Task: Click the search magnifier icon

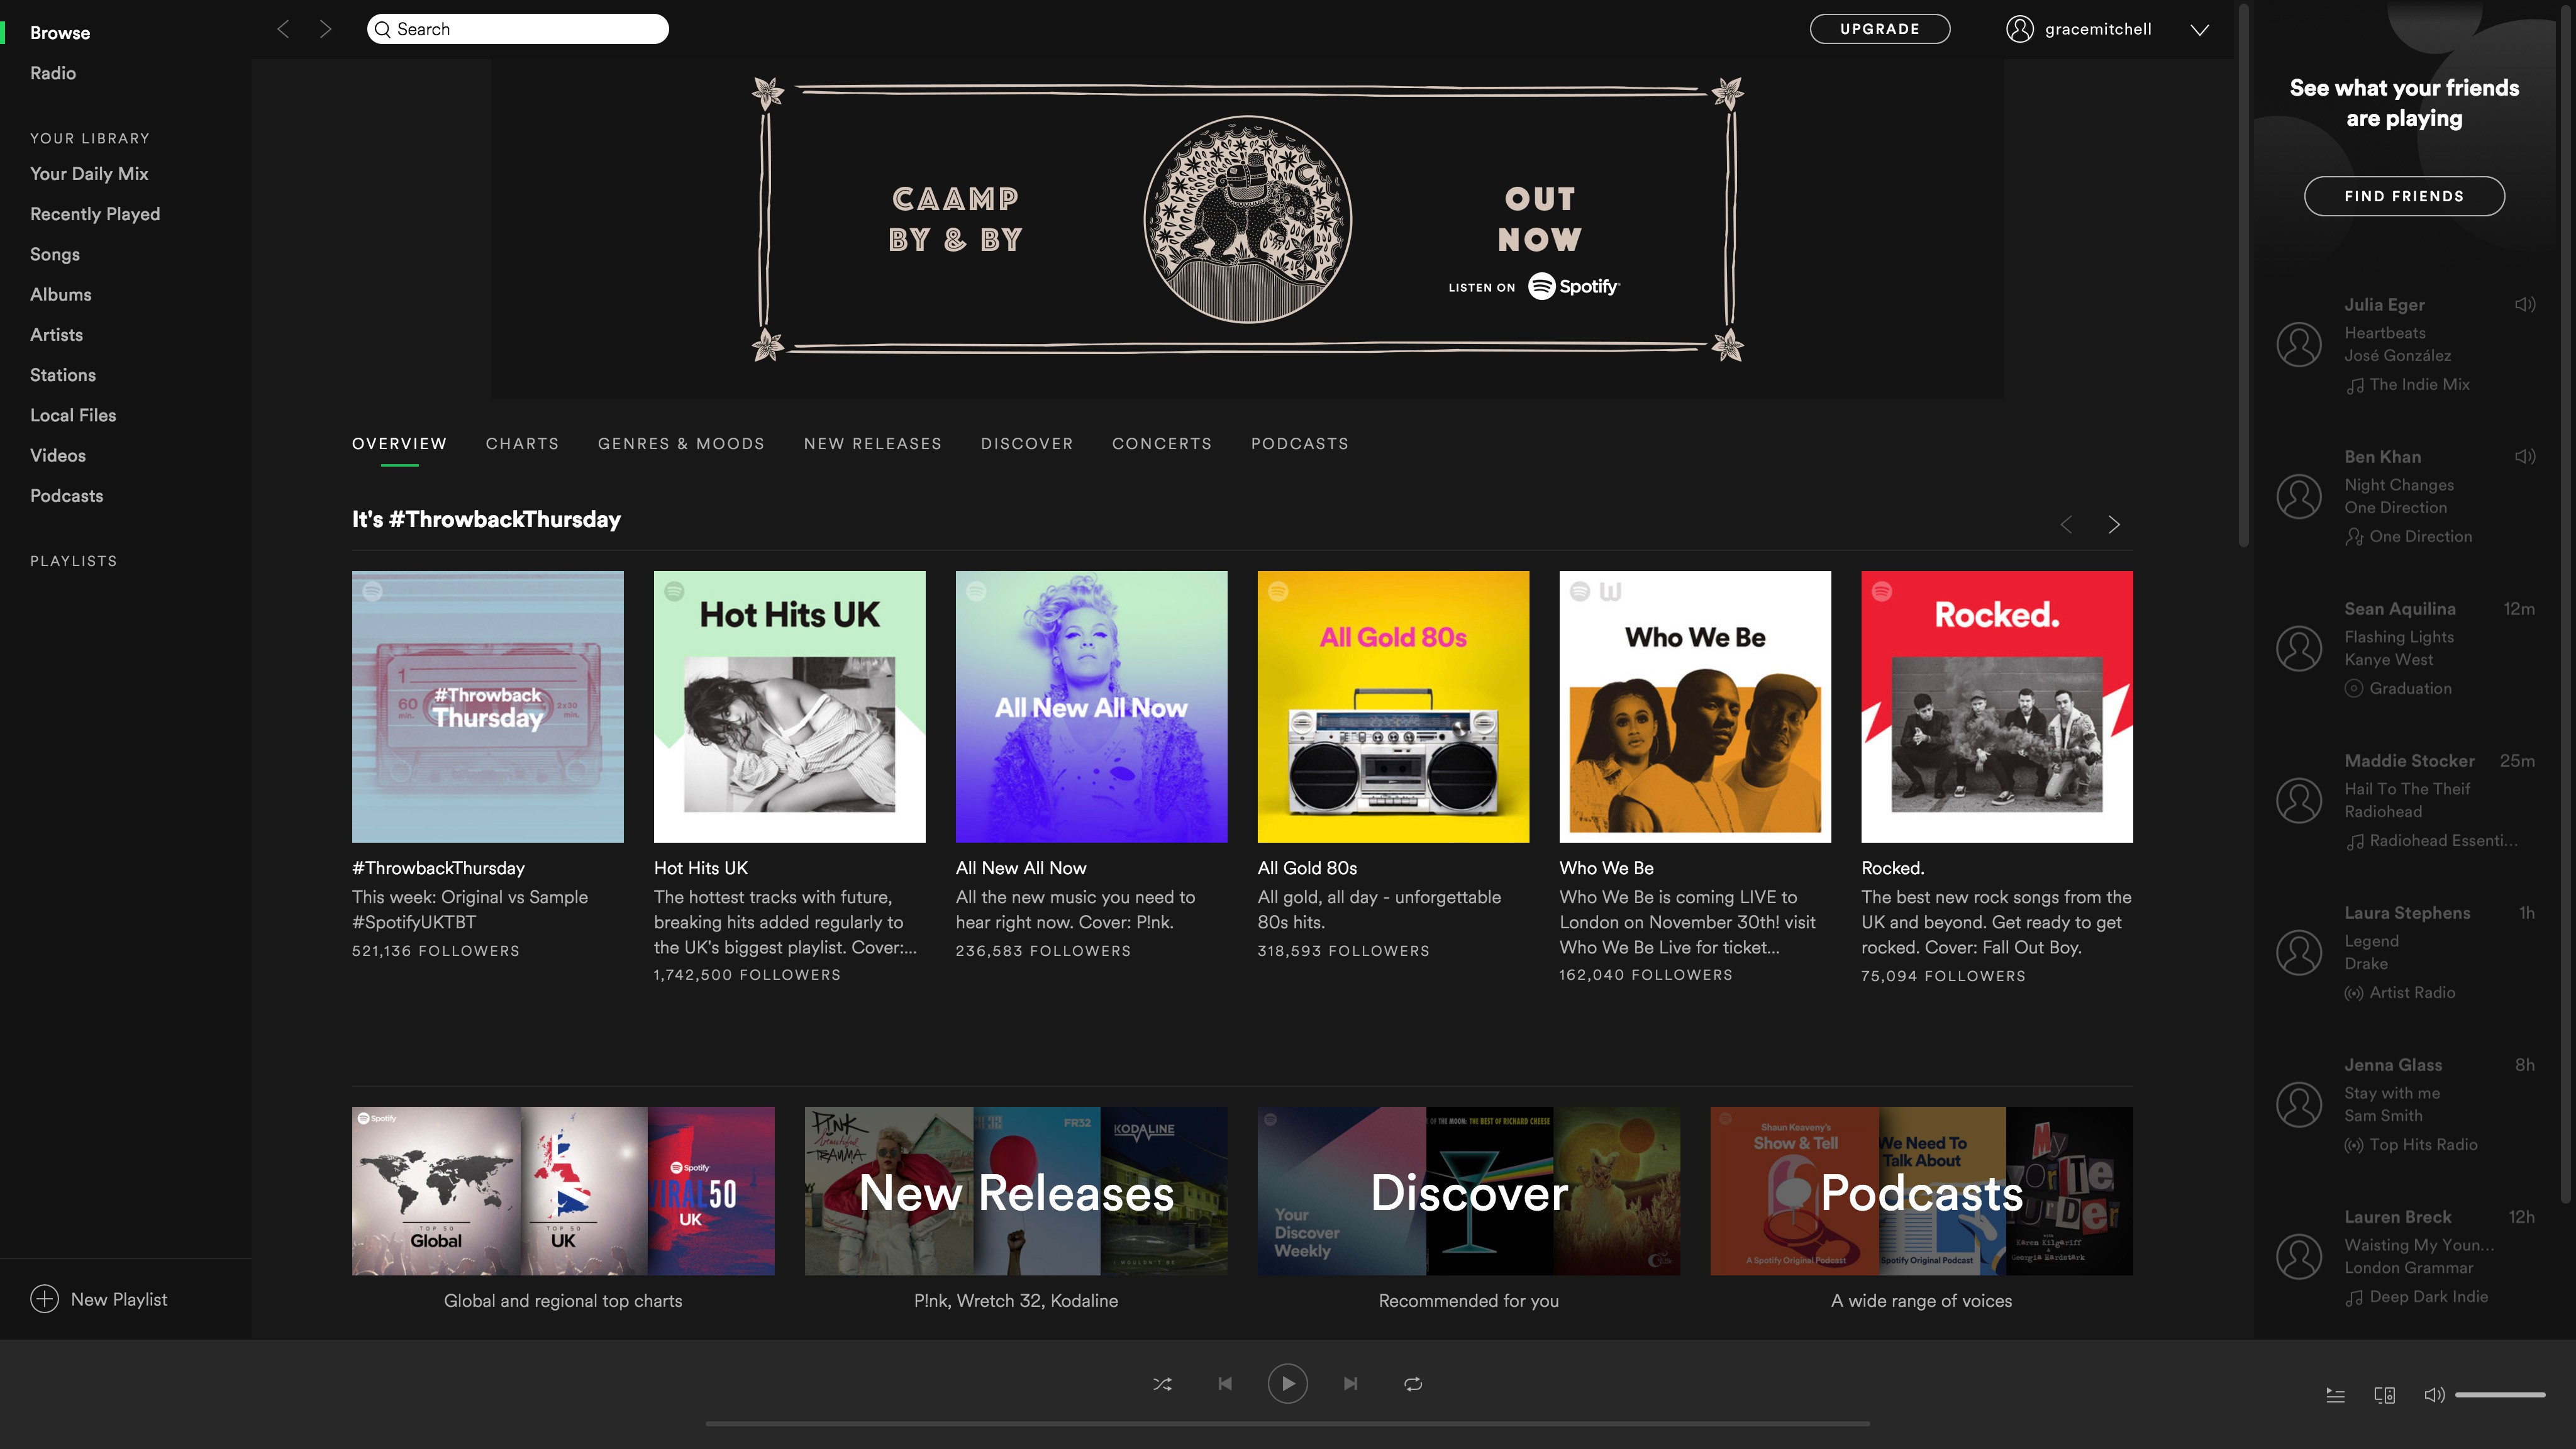Action: [x=382, y=29]
